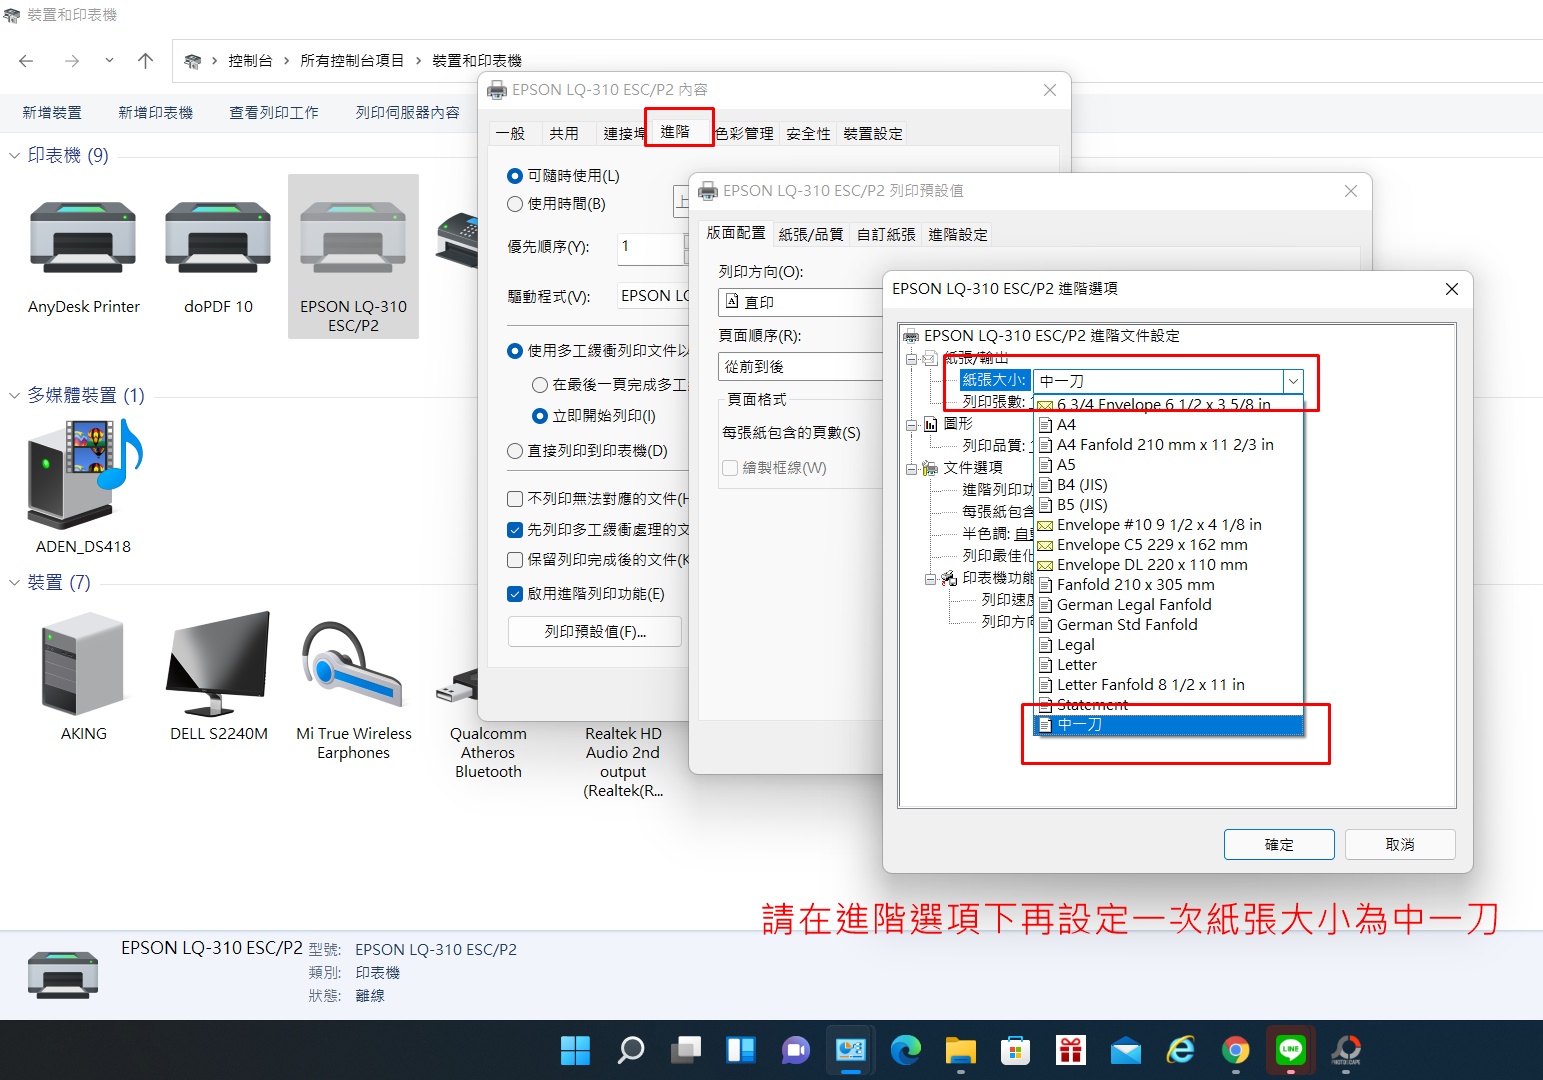This screenshot has width=1543, height=1080.
Task: Open Task View on the taskbar
Action: [x=686, y=1050]
